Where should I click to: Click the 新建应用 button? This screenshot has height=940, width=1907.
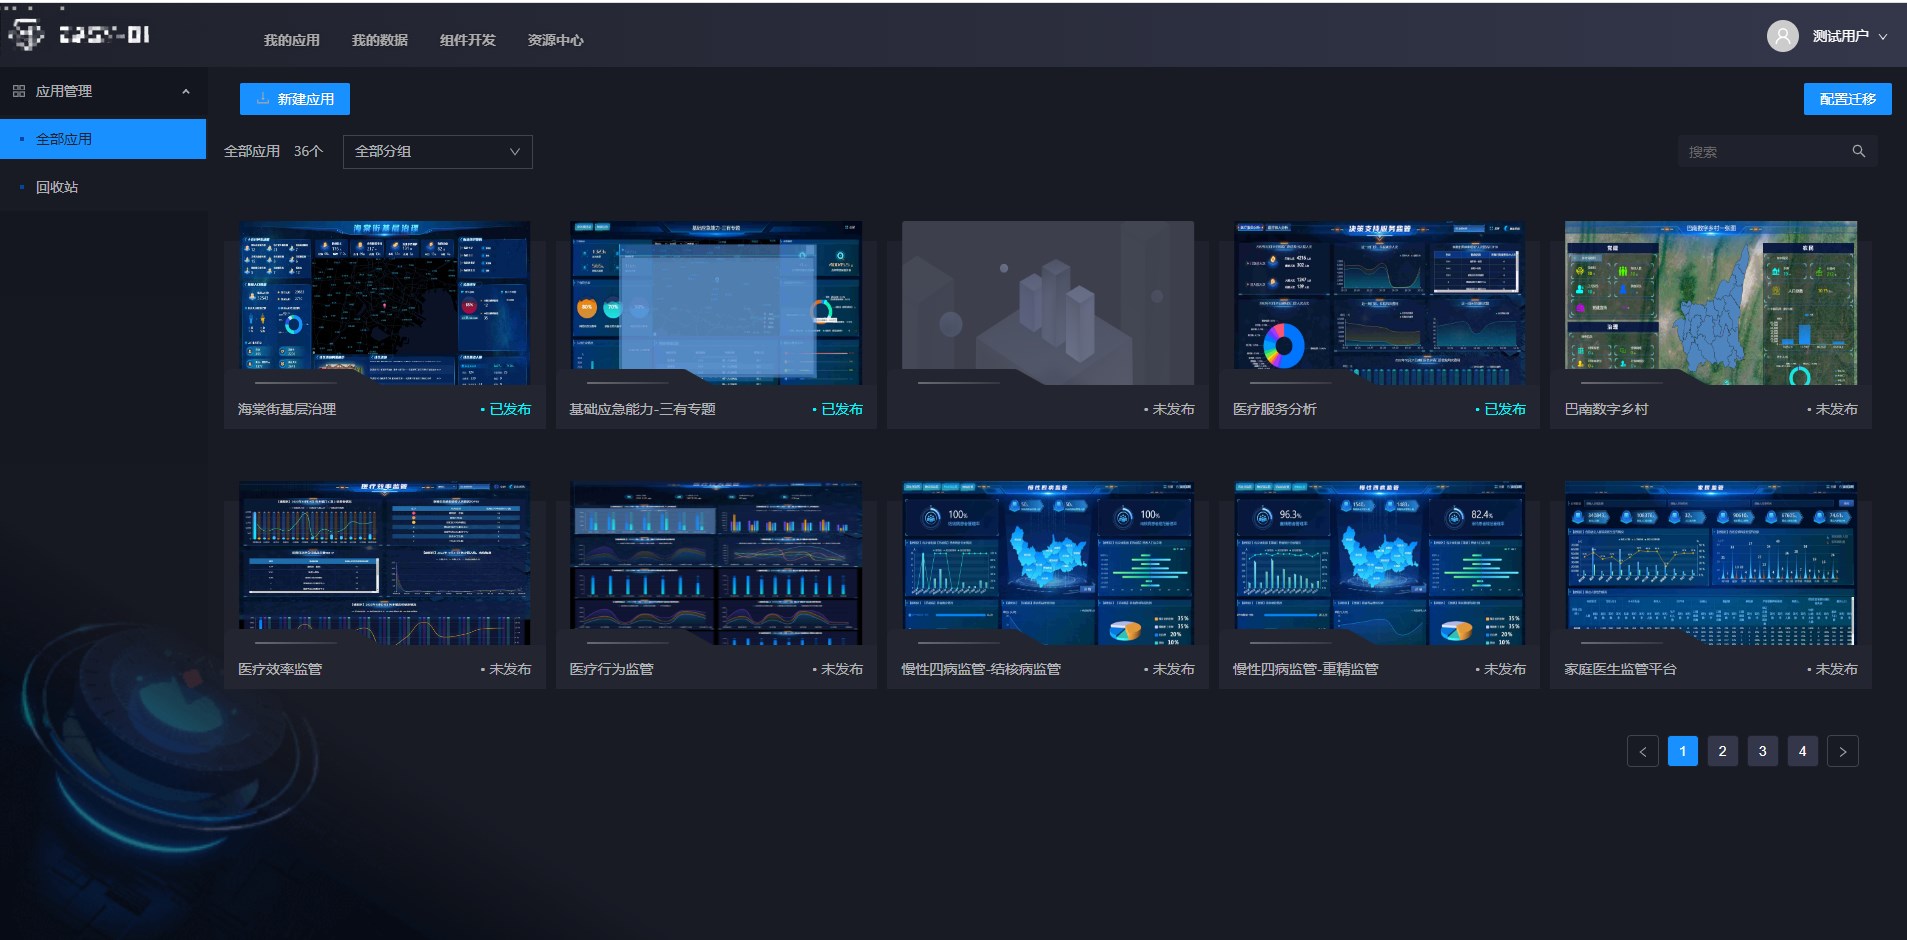[x=295, y=99]
